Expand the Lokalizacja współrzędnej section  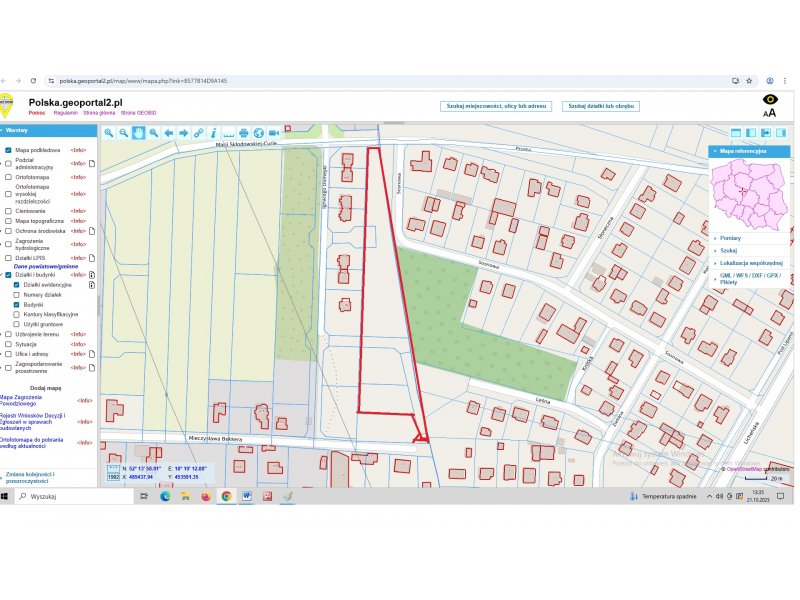pos(747,262)
